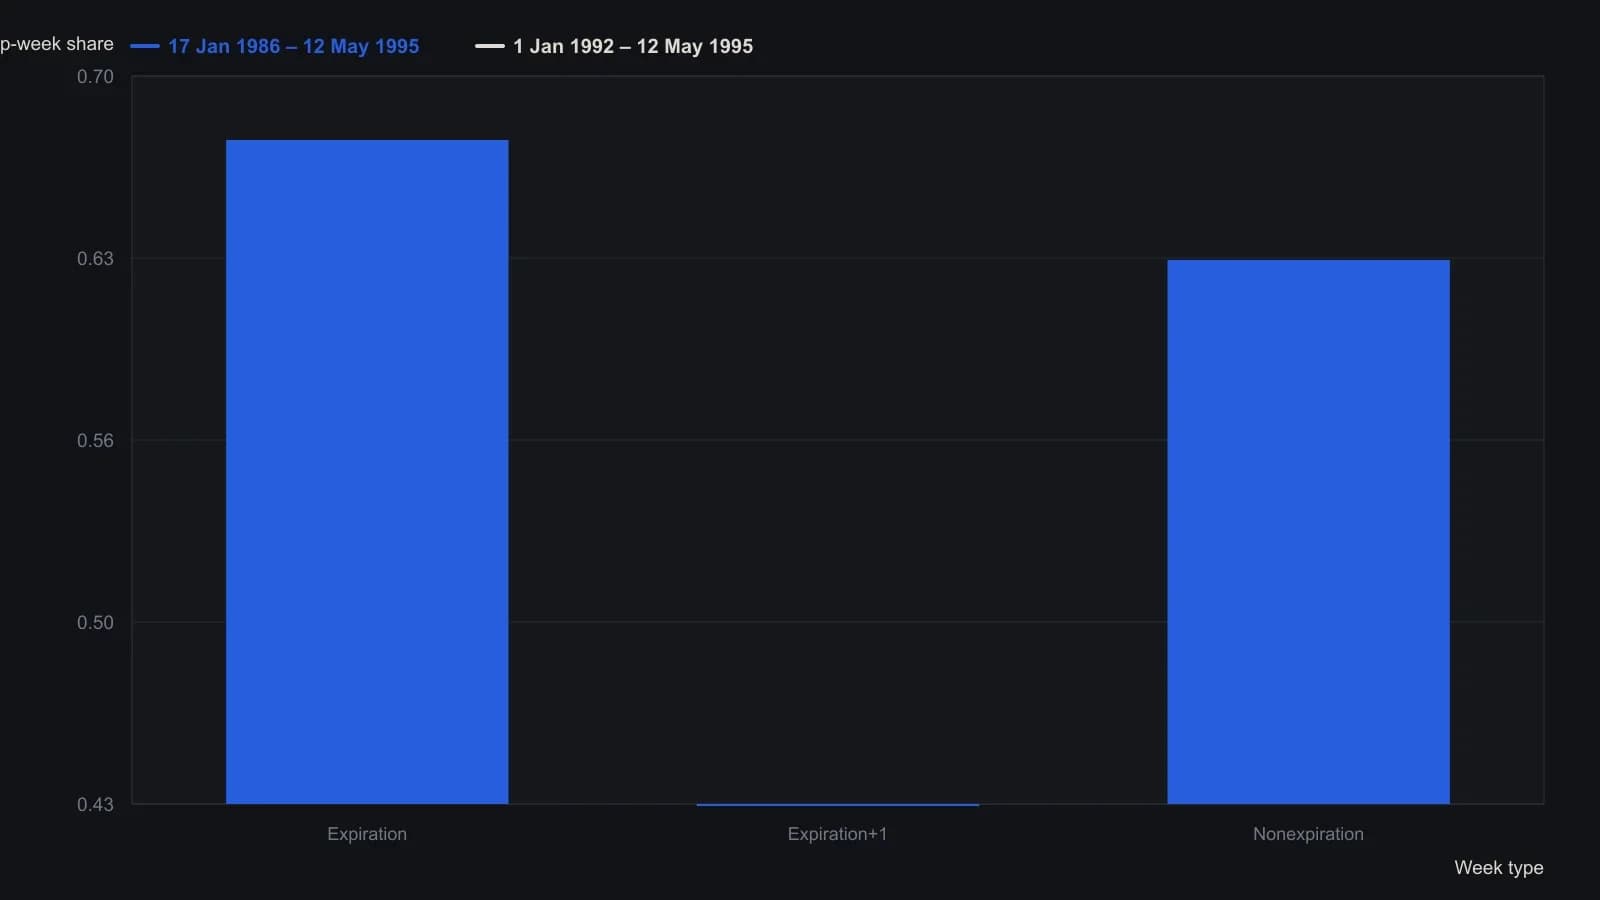Image resolution: width=1600 pixels, height=900 pixels.
Task: Click the p-week share y-axis title
Action: point(57,44)
